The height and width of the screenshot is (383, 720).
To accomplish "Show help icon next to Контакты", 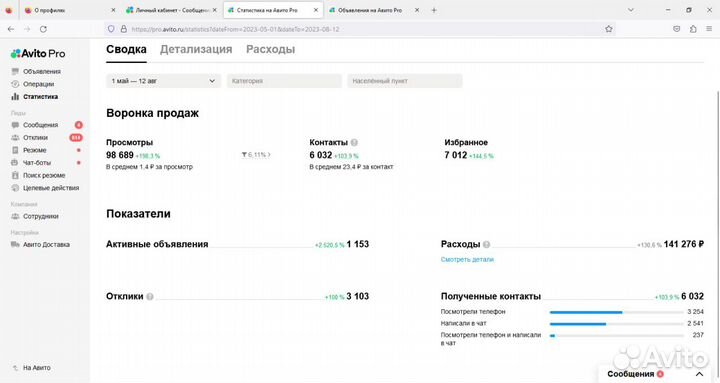I will (x=354, y=142).
